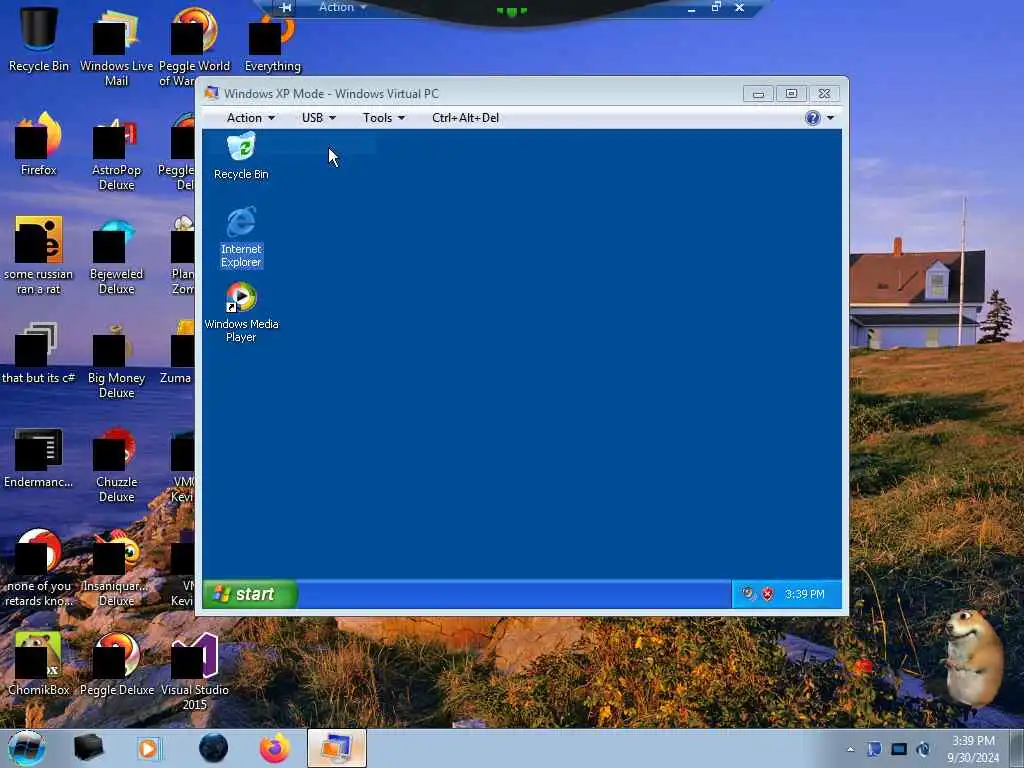
Task: Select the Insaniquar... Deluxe desktop icon
Action: (x=116, y=568)
